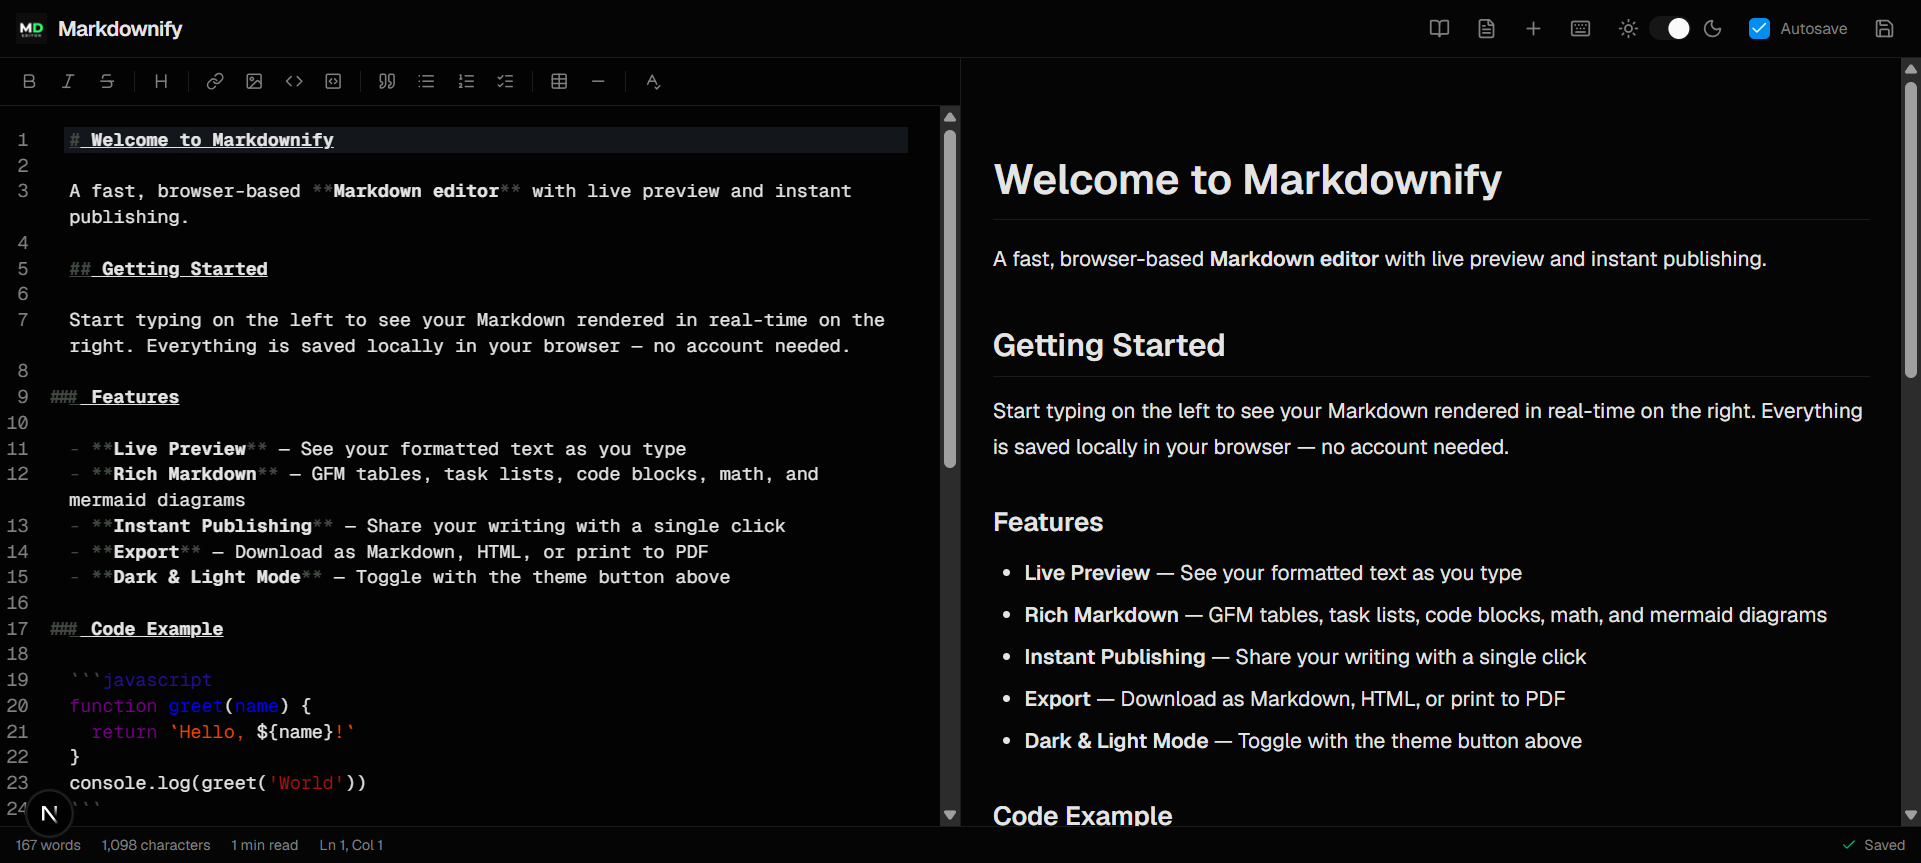Click '**Export**' line in editor
The width and height of the screenshot is (1921, 863).
coord(389,552)
